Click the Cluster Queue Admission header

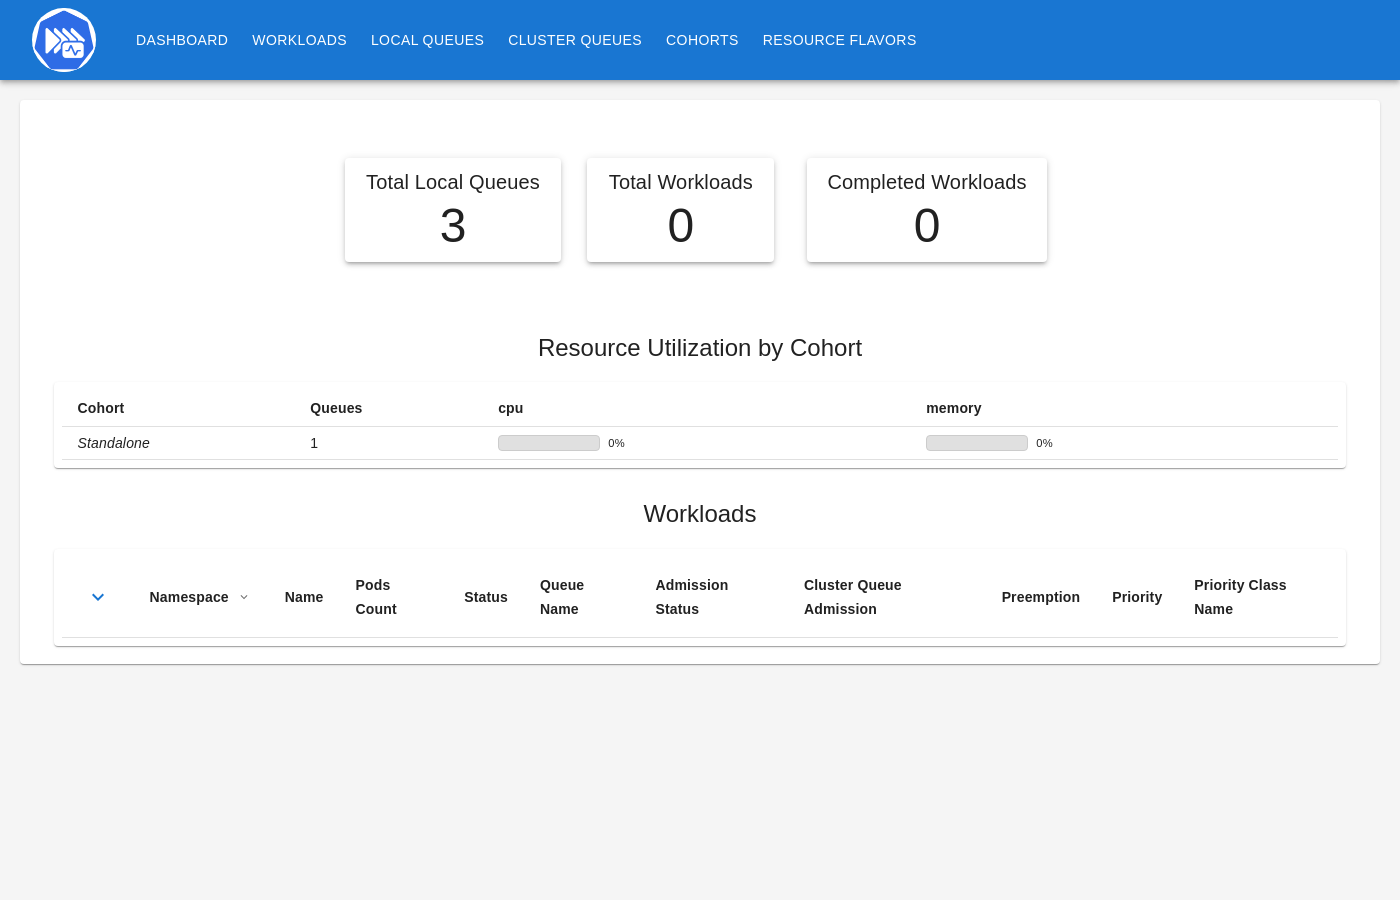pyautogui.click(x=853, y=597)
